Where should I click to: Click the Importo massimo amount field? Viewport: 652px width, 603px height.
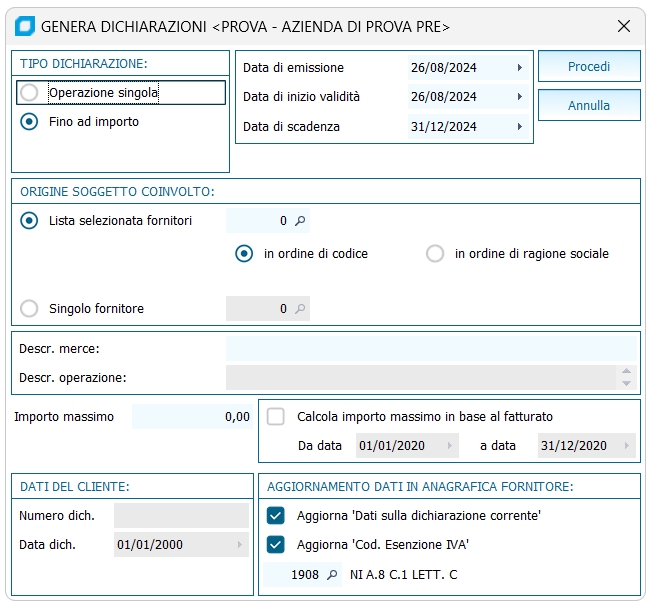(192, 416)
